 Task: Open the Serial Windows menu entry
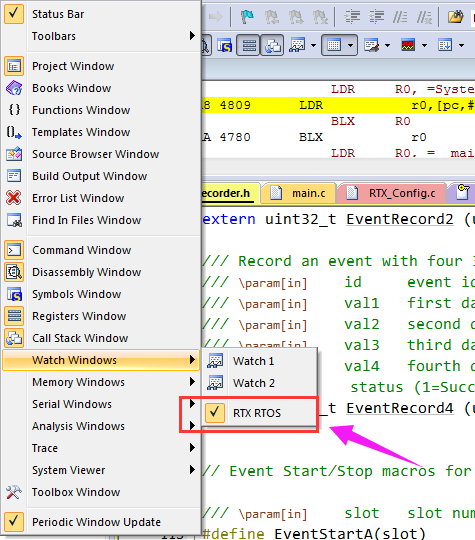pyautogui.click(x=101, y=404)
